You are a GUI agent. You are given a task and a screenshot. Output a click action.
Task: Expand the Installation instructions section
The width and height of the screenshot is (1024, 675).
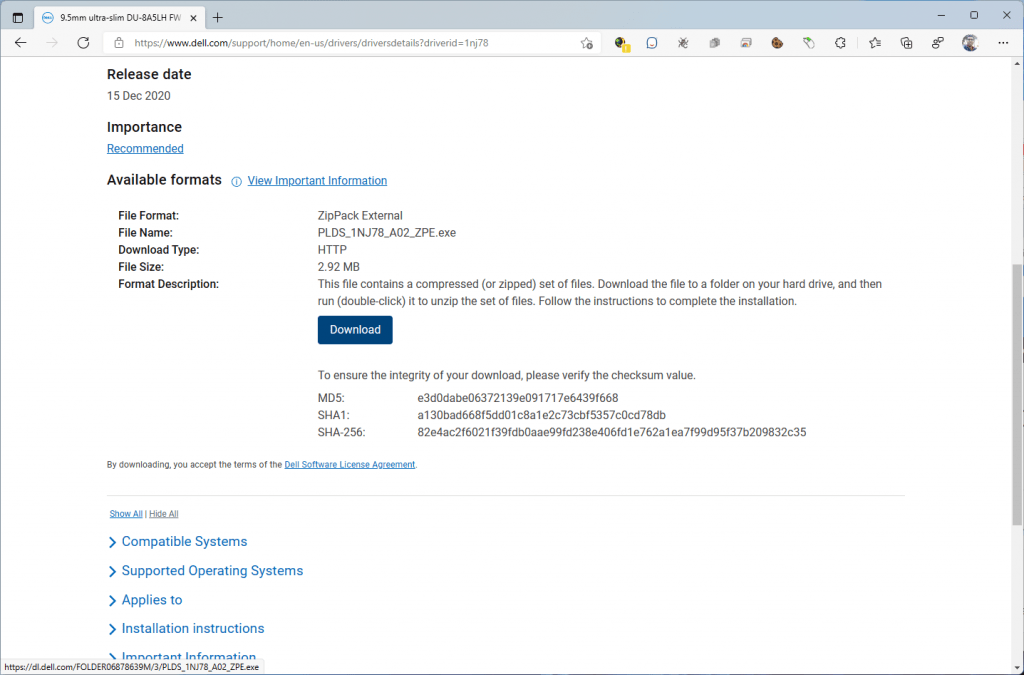pyautogui.click(x=193, y=628)
